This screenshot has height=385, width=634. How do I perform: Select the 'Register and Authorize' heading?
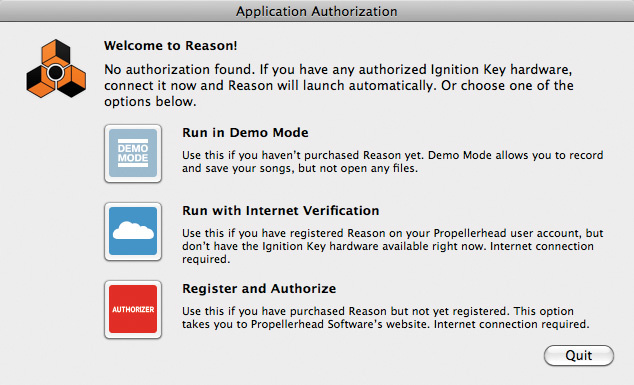click(x=259, y=289)
